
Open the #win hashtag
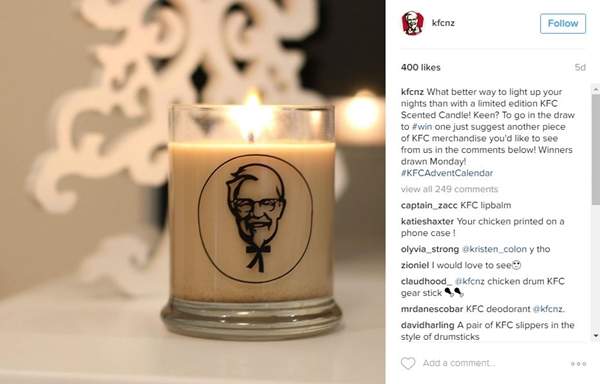click(422, 127)
